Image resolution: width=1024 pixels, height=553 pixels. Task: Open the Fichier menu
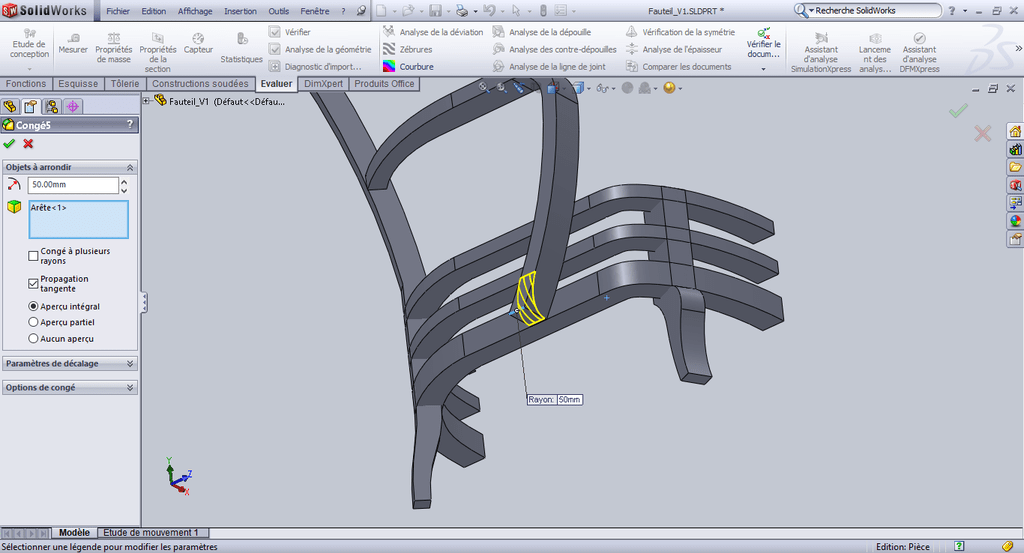click(118, 11)
